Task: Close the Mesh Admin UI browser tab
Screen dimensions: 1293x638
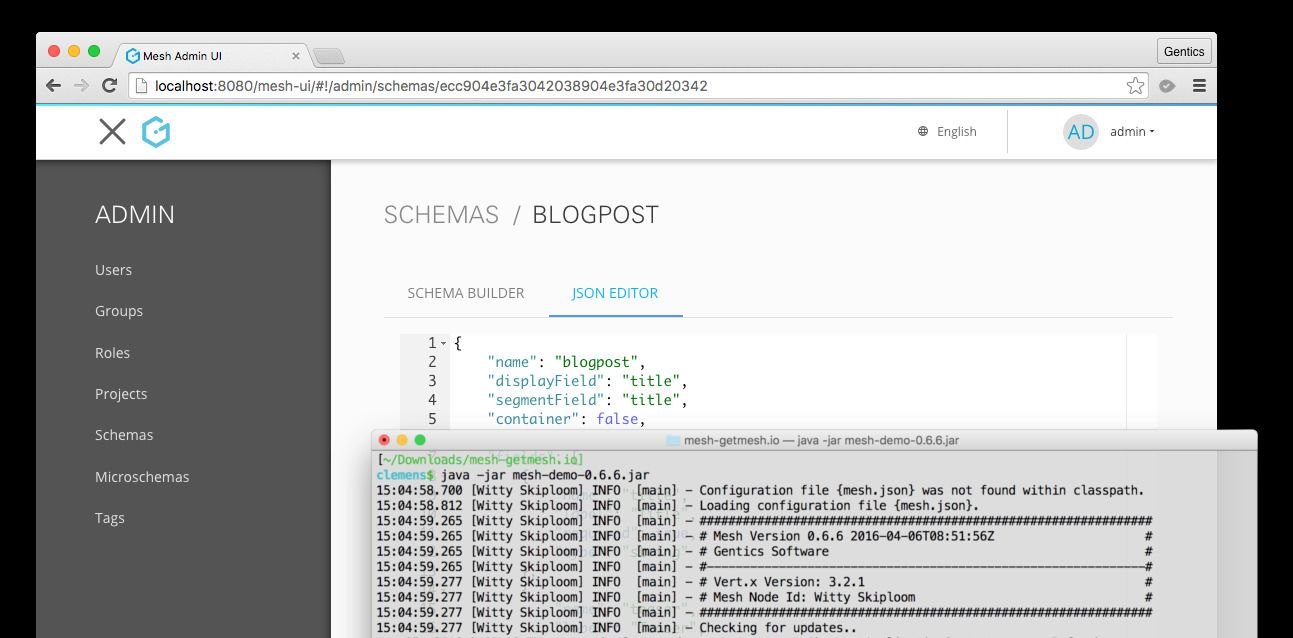Action: (x=296, y=56)
